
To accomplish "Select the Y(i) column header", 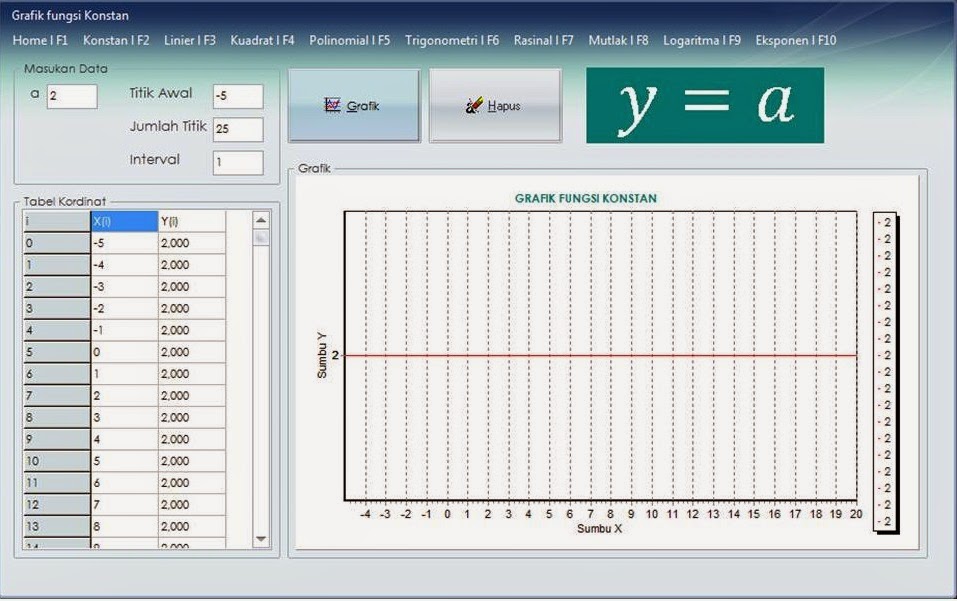I will pyautogui.click(x=192, y=221).
